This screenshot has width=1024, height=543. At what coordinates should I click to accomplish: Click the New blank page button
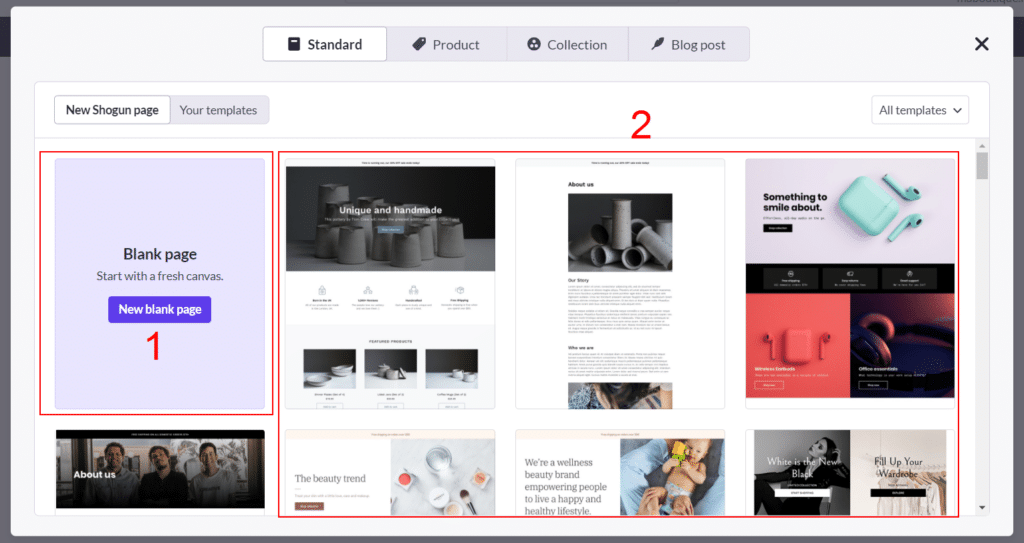click(x=160, y=309)
